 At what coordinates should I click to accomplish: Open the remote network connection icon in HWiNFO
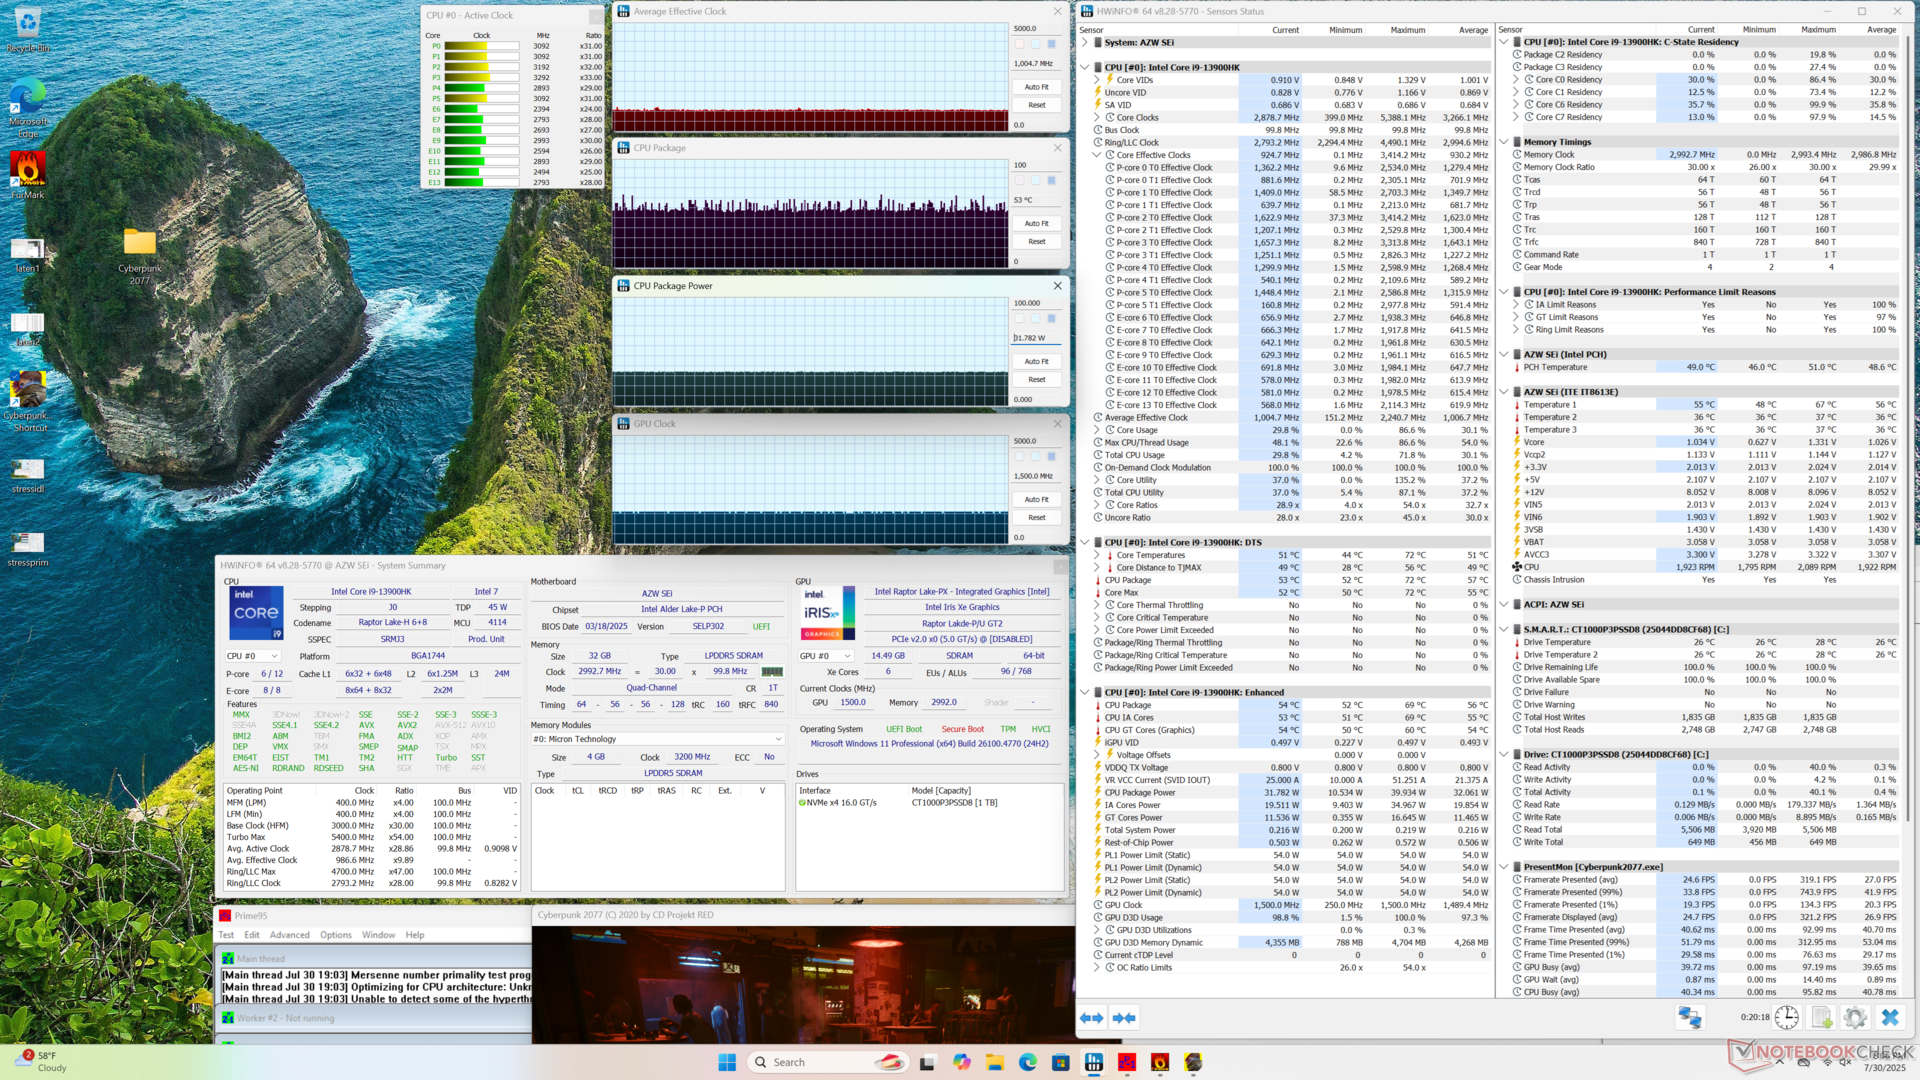pyautogui.click(x=1690, y=1018)
